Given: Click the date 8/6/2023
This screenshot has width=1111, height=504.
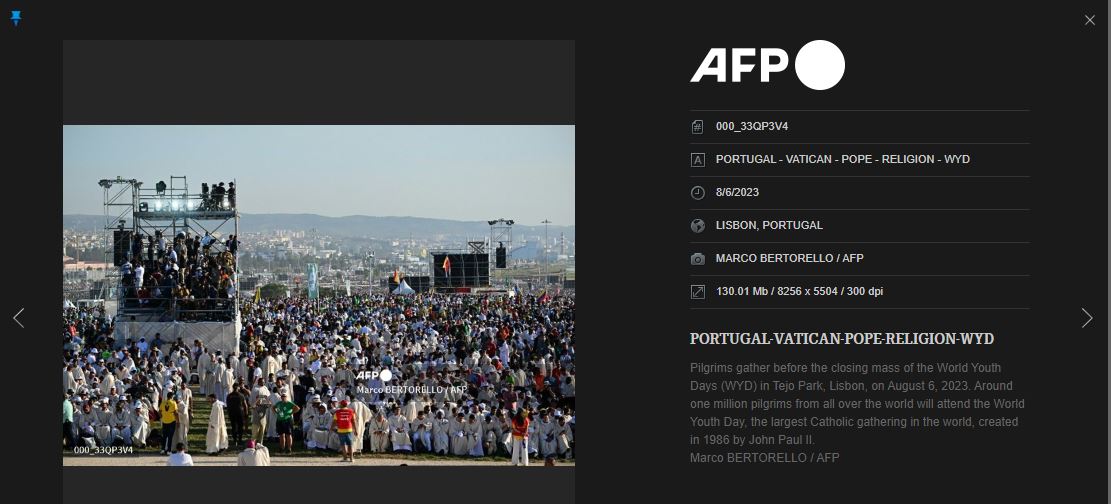Looking at the screenshot, I should click(x=737, y=193).
